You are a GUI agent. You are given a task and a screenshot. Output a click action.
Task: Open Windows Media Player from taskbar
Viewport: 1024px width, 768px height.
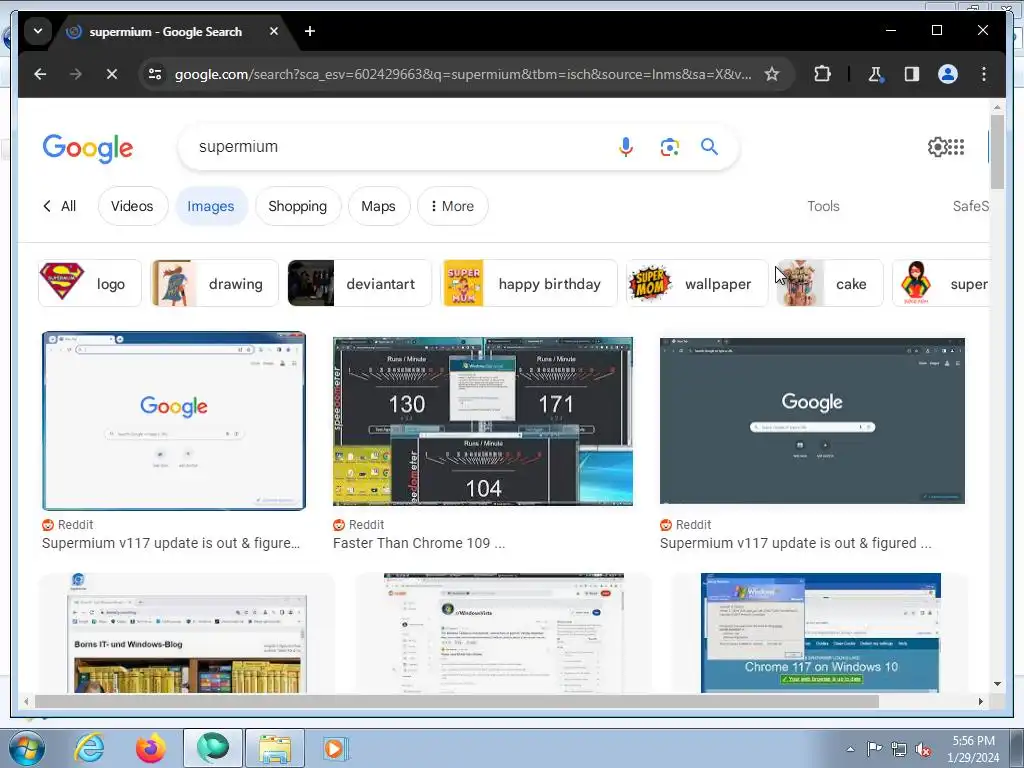pyautogui.click(x=336, y=748)
